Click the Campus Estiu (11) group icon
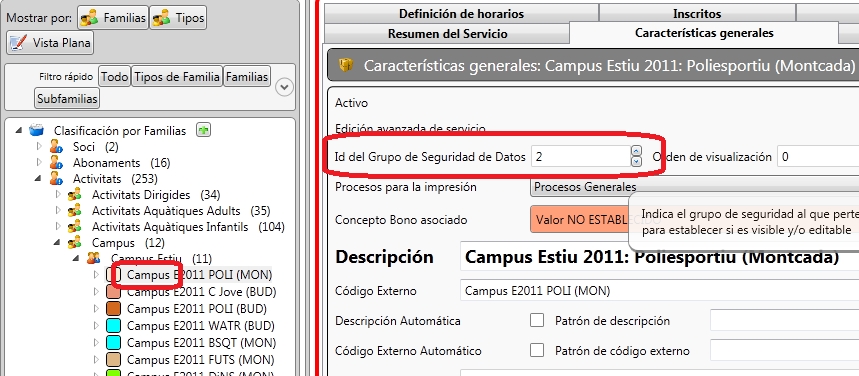The width and height of the screenshot is (859, 376). (94, 258)
